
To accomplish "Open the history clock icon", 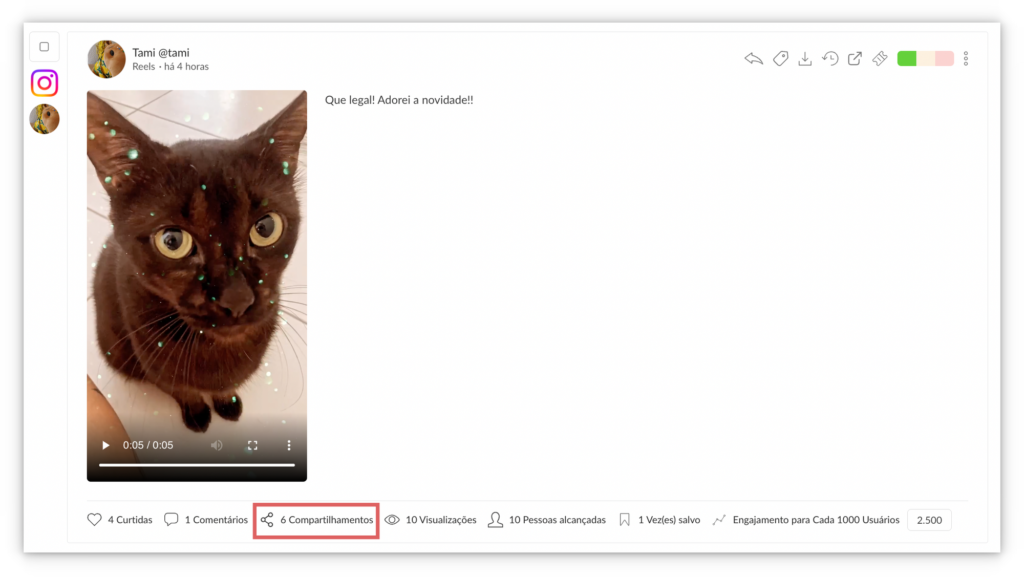I will click(830, 59).
